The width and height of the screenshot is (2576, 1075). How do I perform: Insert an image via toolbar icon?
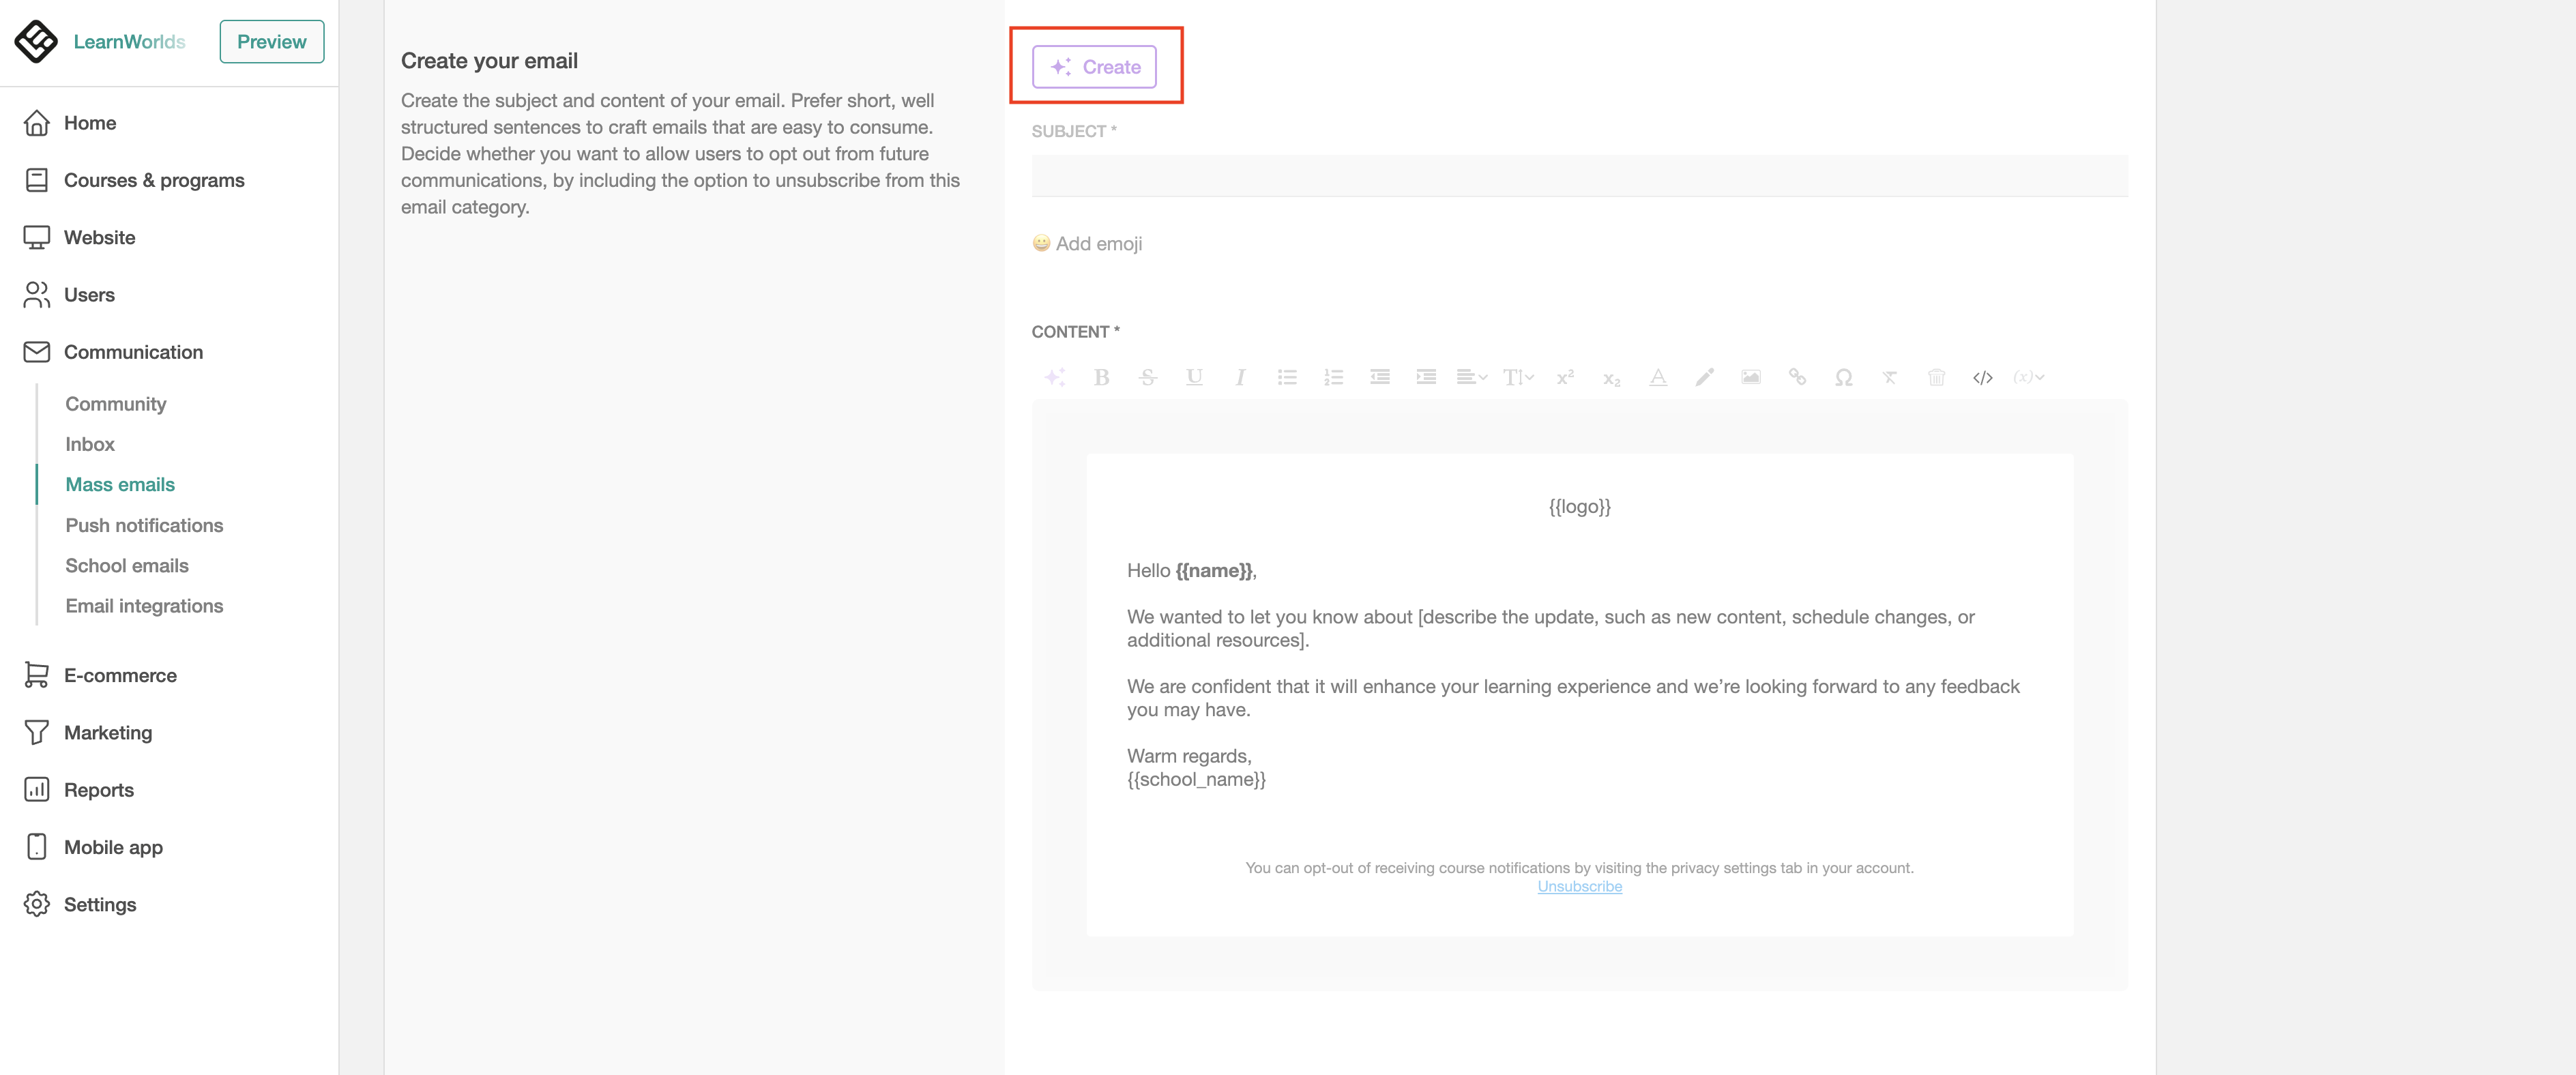(x=1750, y=377)
